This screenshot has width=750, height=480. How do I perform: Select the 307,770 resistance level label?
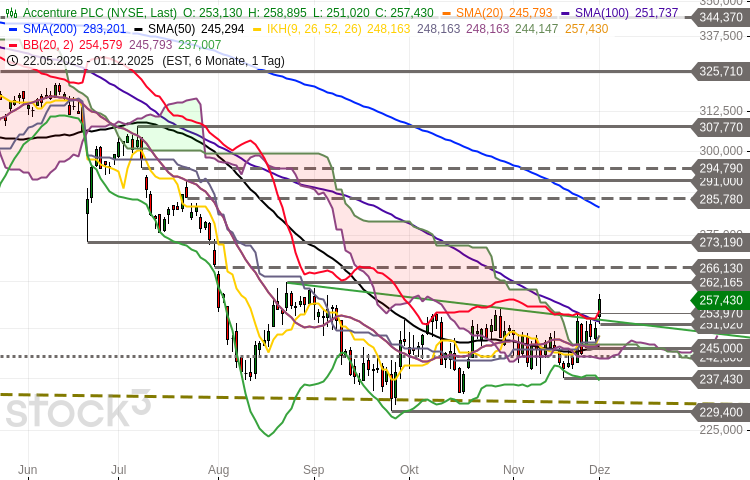coord(718,127)
